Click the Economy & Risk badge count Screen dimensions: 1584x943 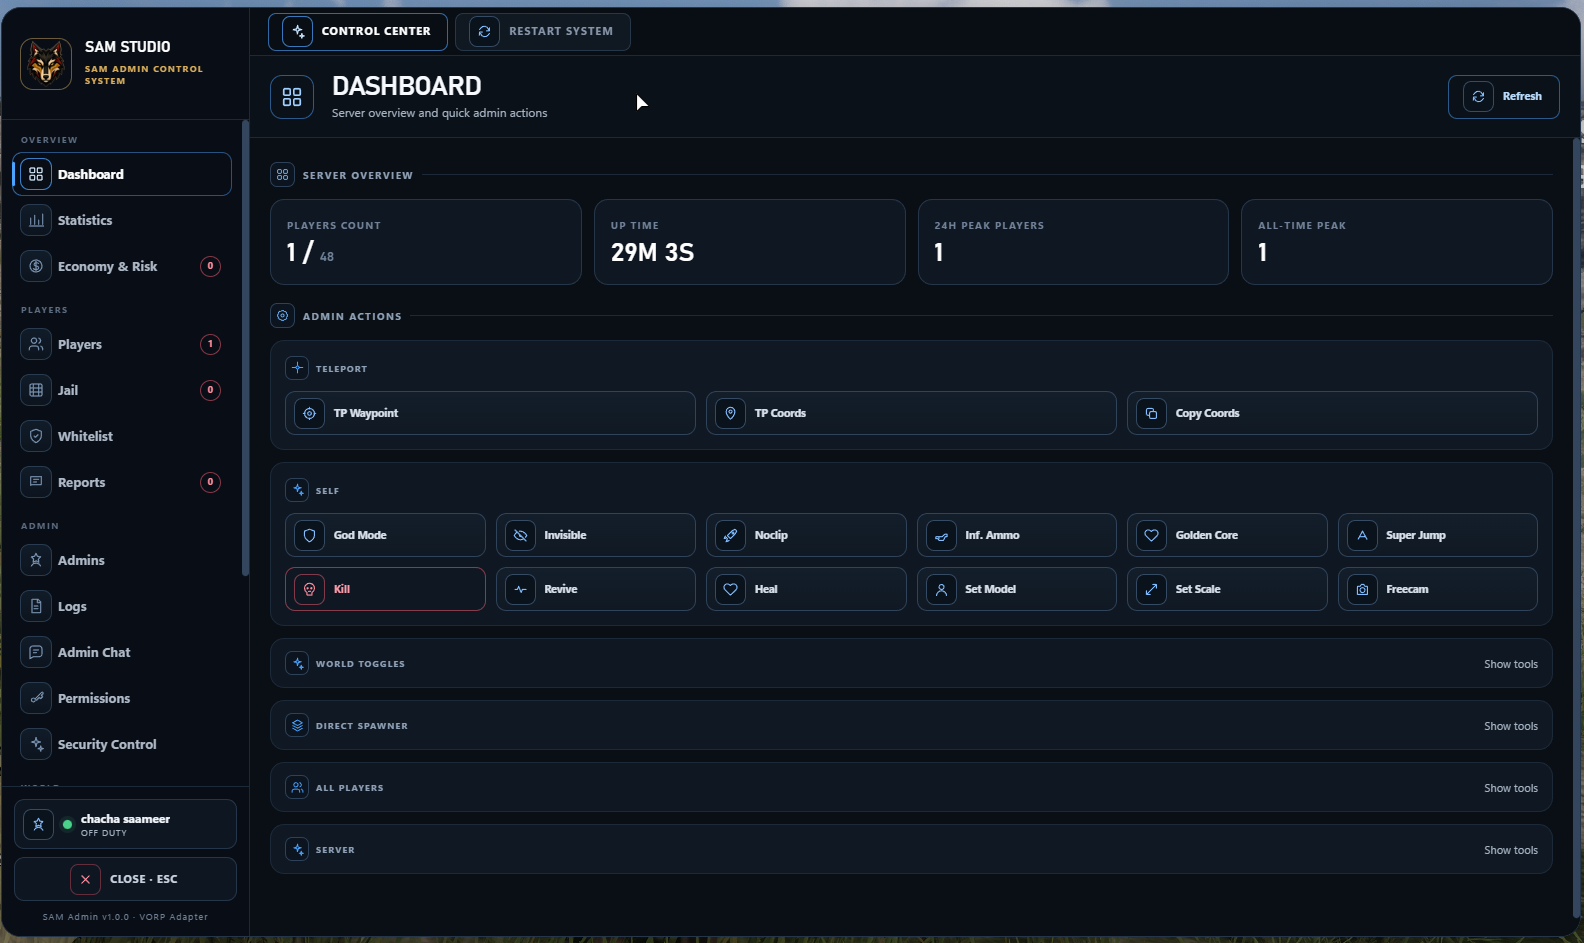tap(210, 266)
